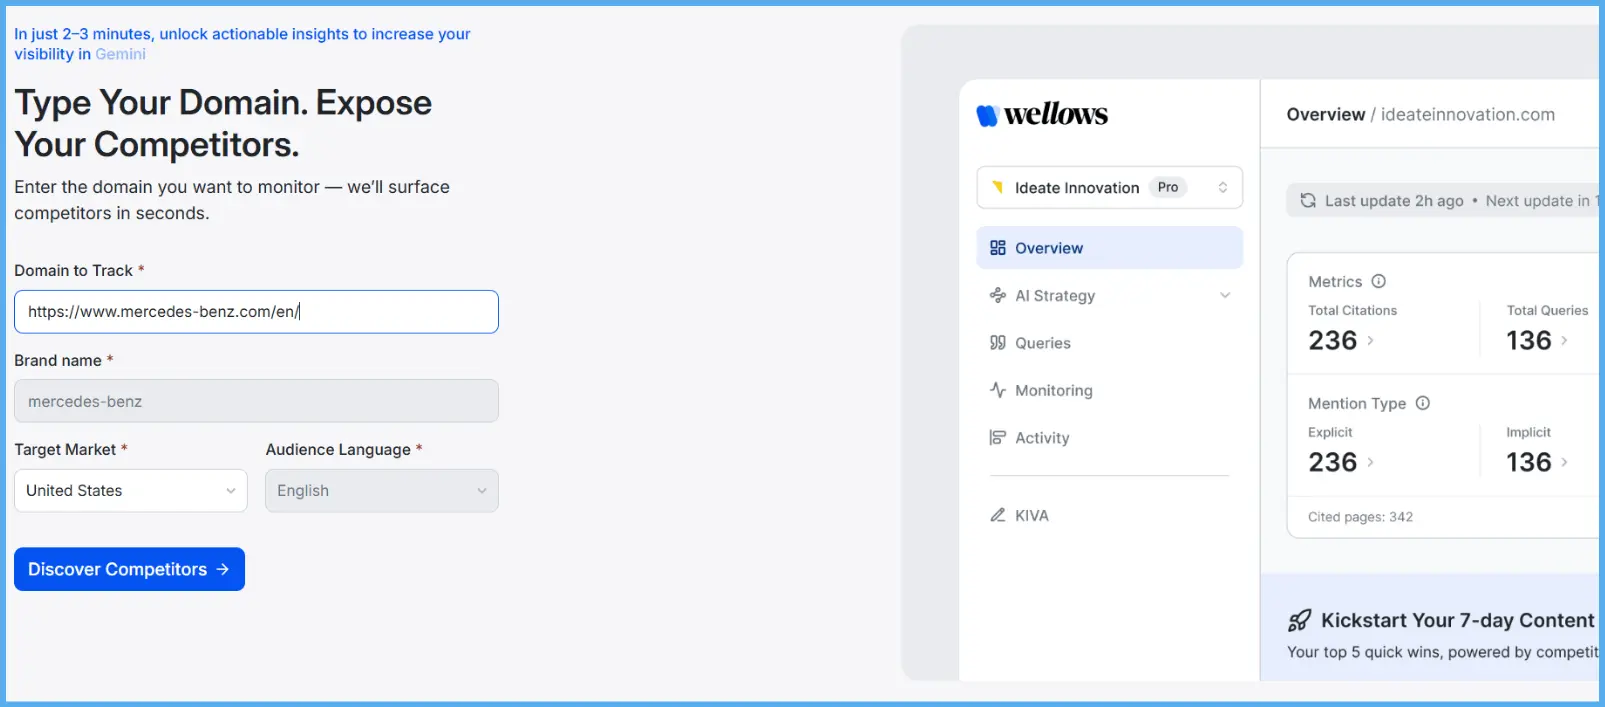Image resolution: width=1605 pixels, height=707 pixels.
Task: Open KIVA in the sidebar
Action: click(x=1110, y=515)
